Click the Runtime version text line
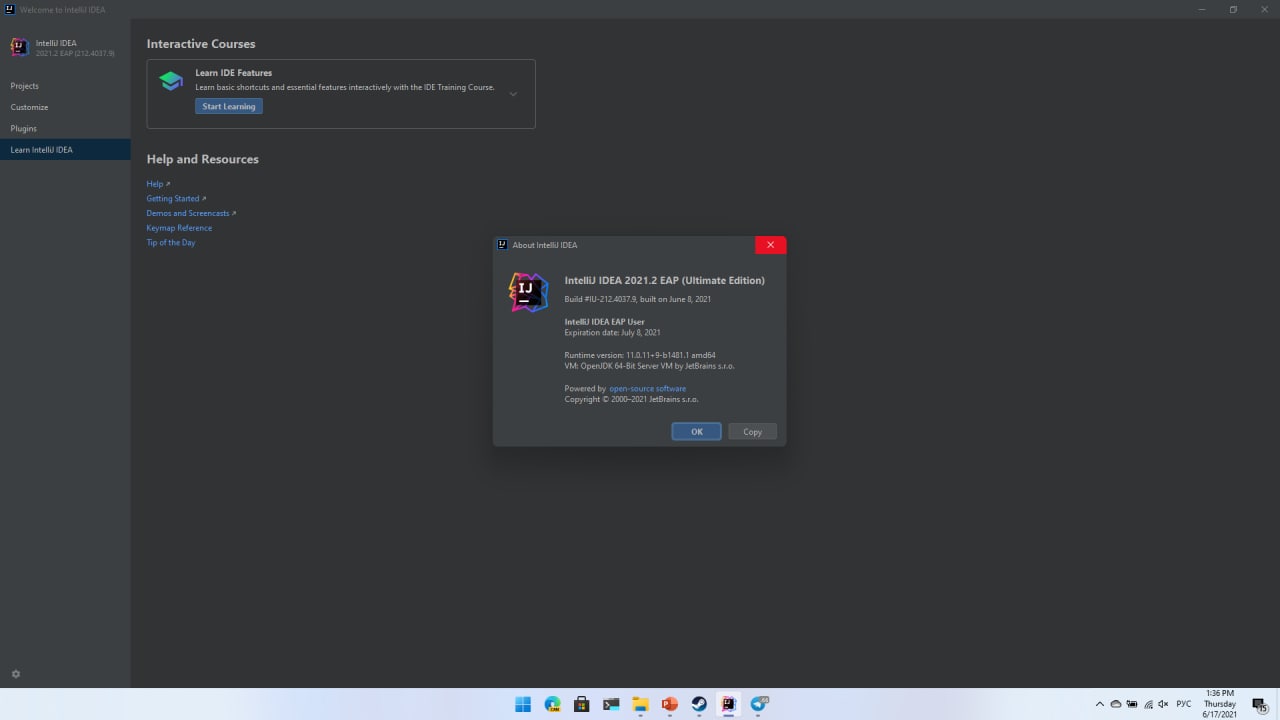 coord(640,355)
